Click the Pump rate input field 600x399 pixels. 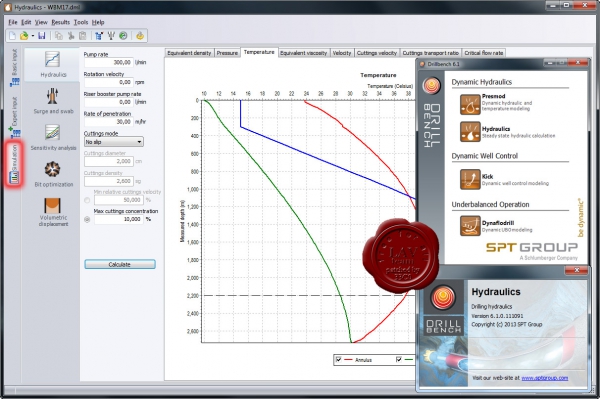click(x=109, y=62)
